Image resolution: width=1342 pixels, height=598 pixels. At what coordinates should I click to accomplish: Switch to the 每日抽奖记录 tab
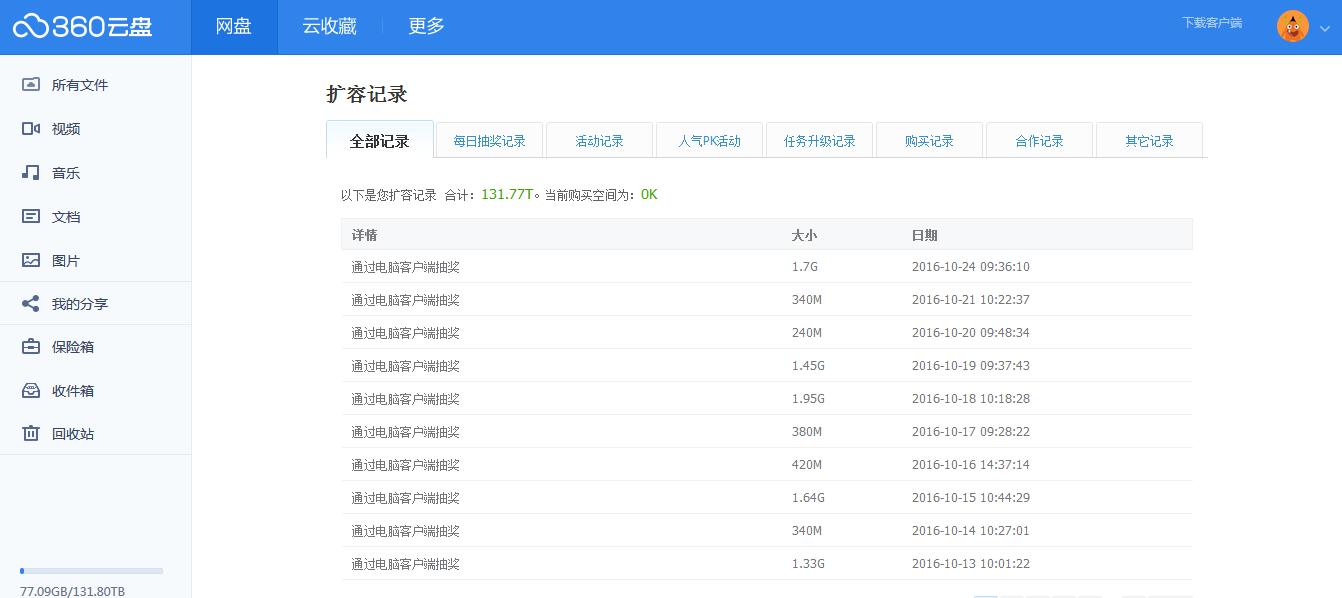click(x=489, y=141)
